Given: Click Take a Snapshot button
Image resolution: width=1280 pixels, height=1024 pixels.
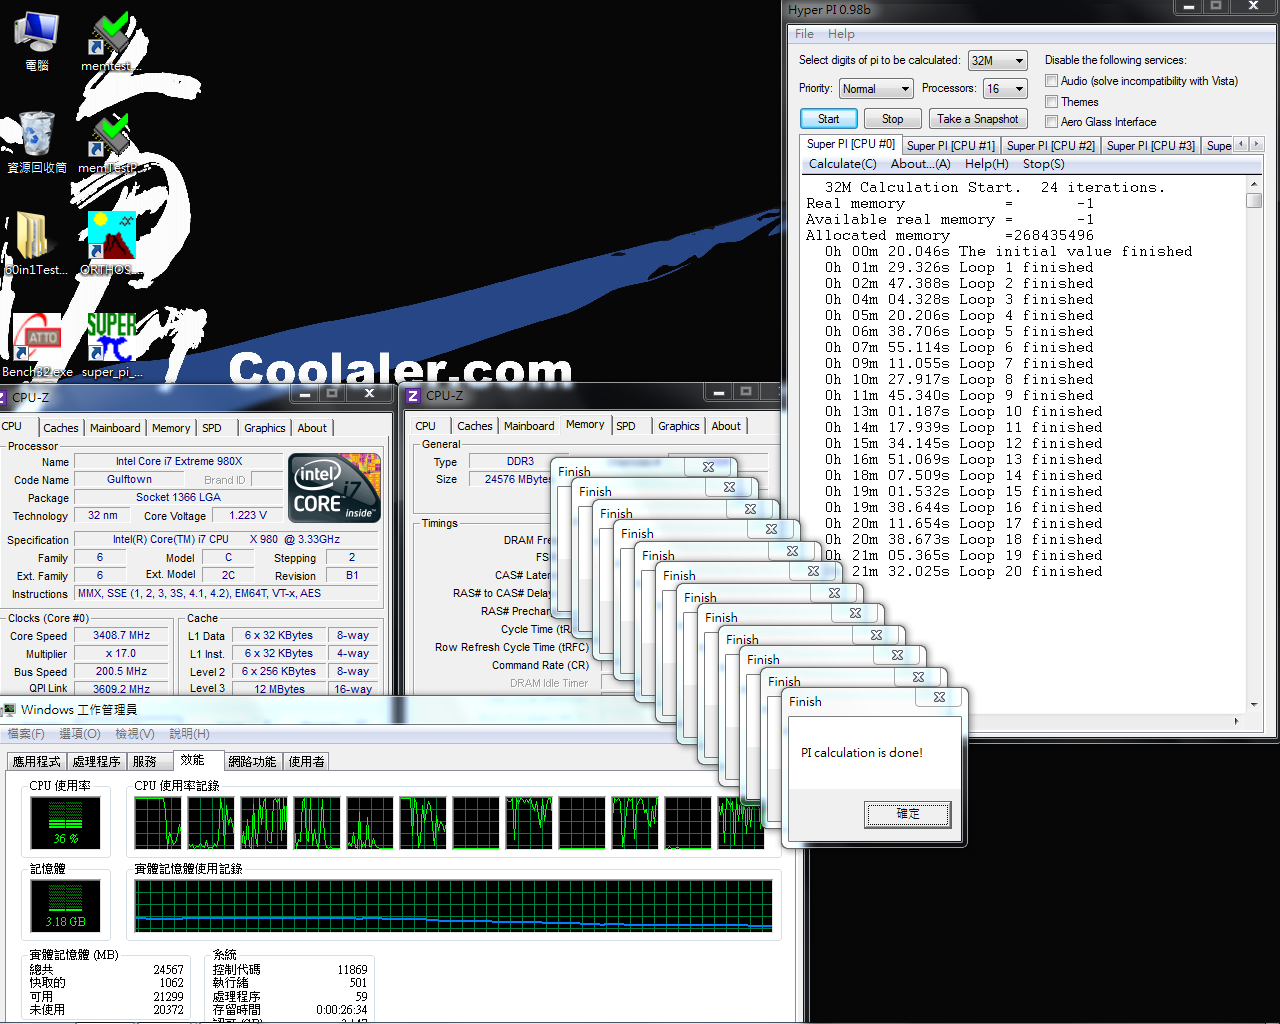Looking at the screenshot, I should point(978,119).
